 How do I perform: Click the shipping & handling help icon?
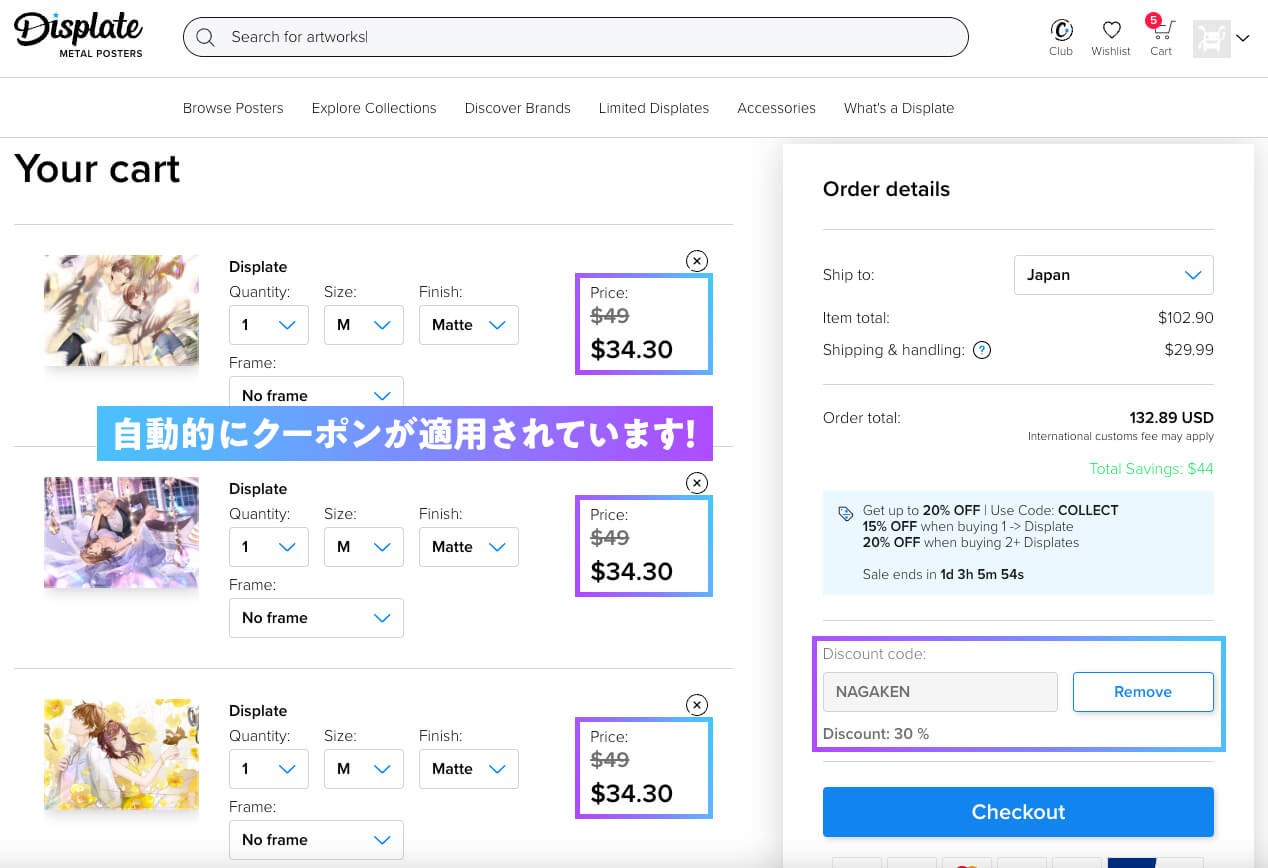click(x=982, y=350)
